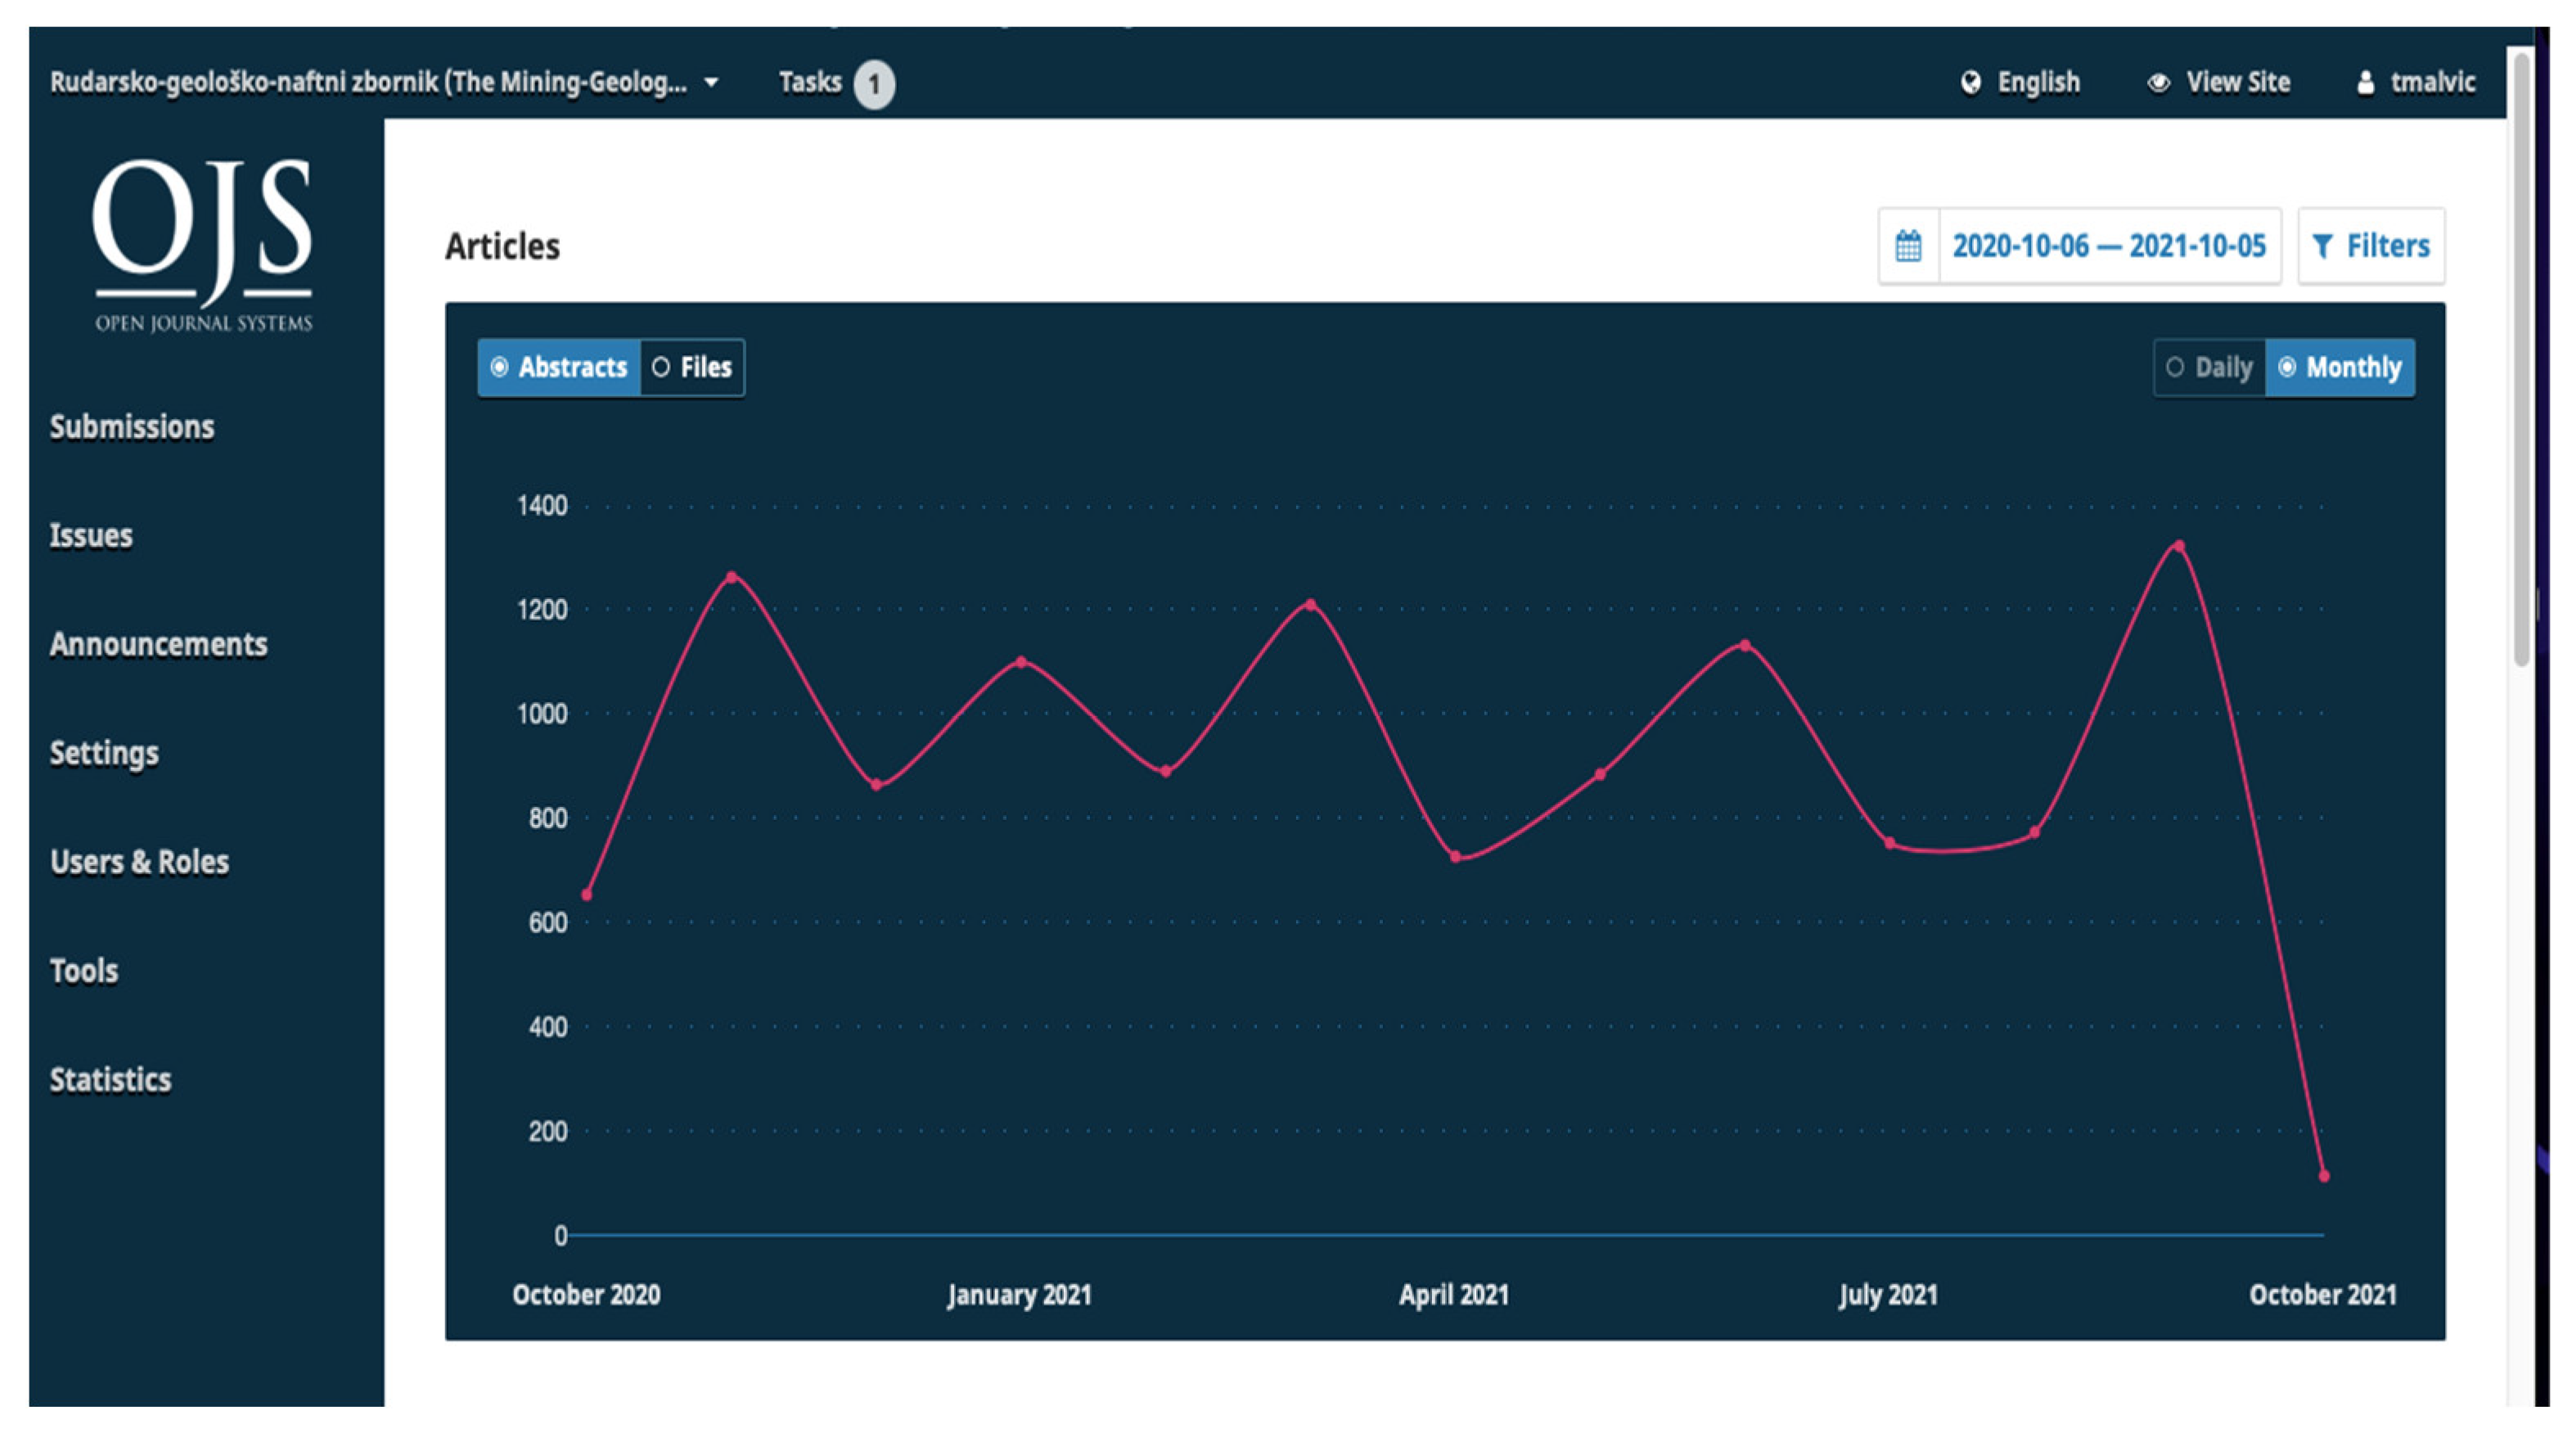The height and width of the screenshot is (1442, 2576).
Task: Click the chart peak data point near September 2021
Action: point(2179,546)
